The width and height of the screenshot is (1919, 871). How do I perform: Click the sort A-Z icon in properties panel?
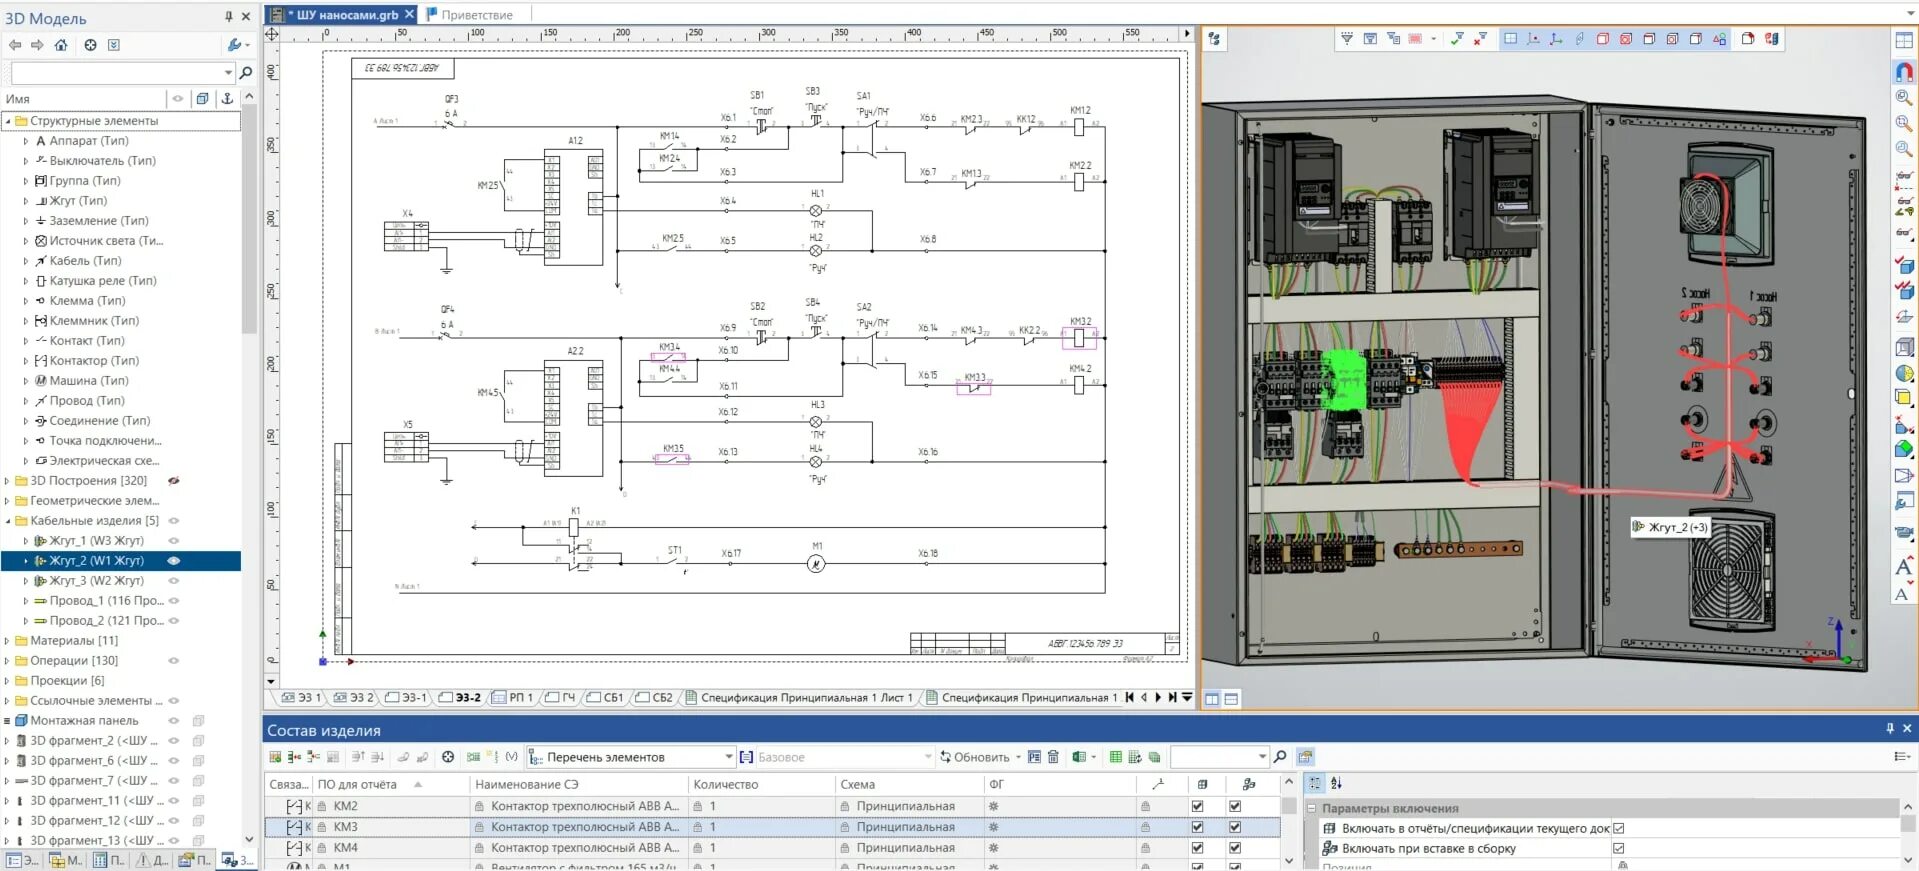(x=1336, y=784)
